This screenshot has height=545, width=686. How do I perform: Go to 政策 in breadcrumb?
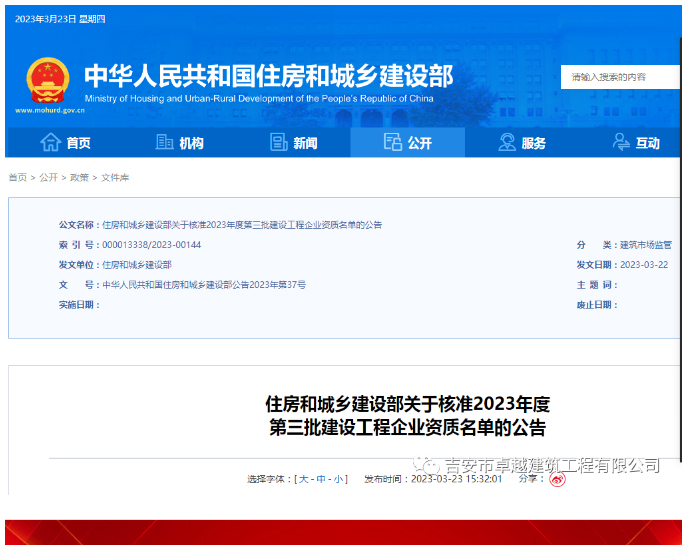point(79,178)
